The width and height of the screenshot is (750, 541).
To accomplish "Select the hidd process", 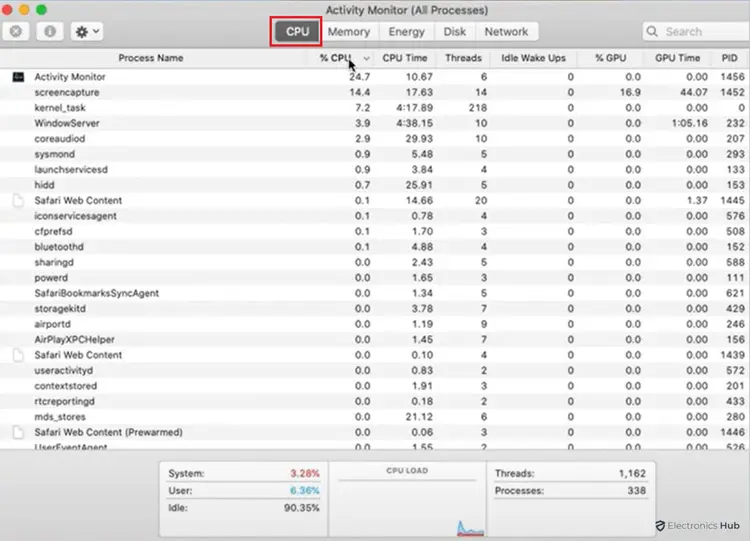I will click(44, 185).
